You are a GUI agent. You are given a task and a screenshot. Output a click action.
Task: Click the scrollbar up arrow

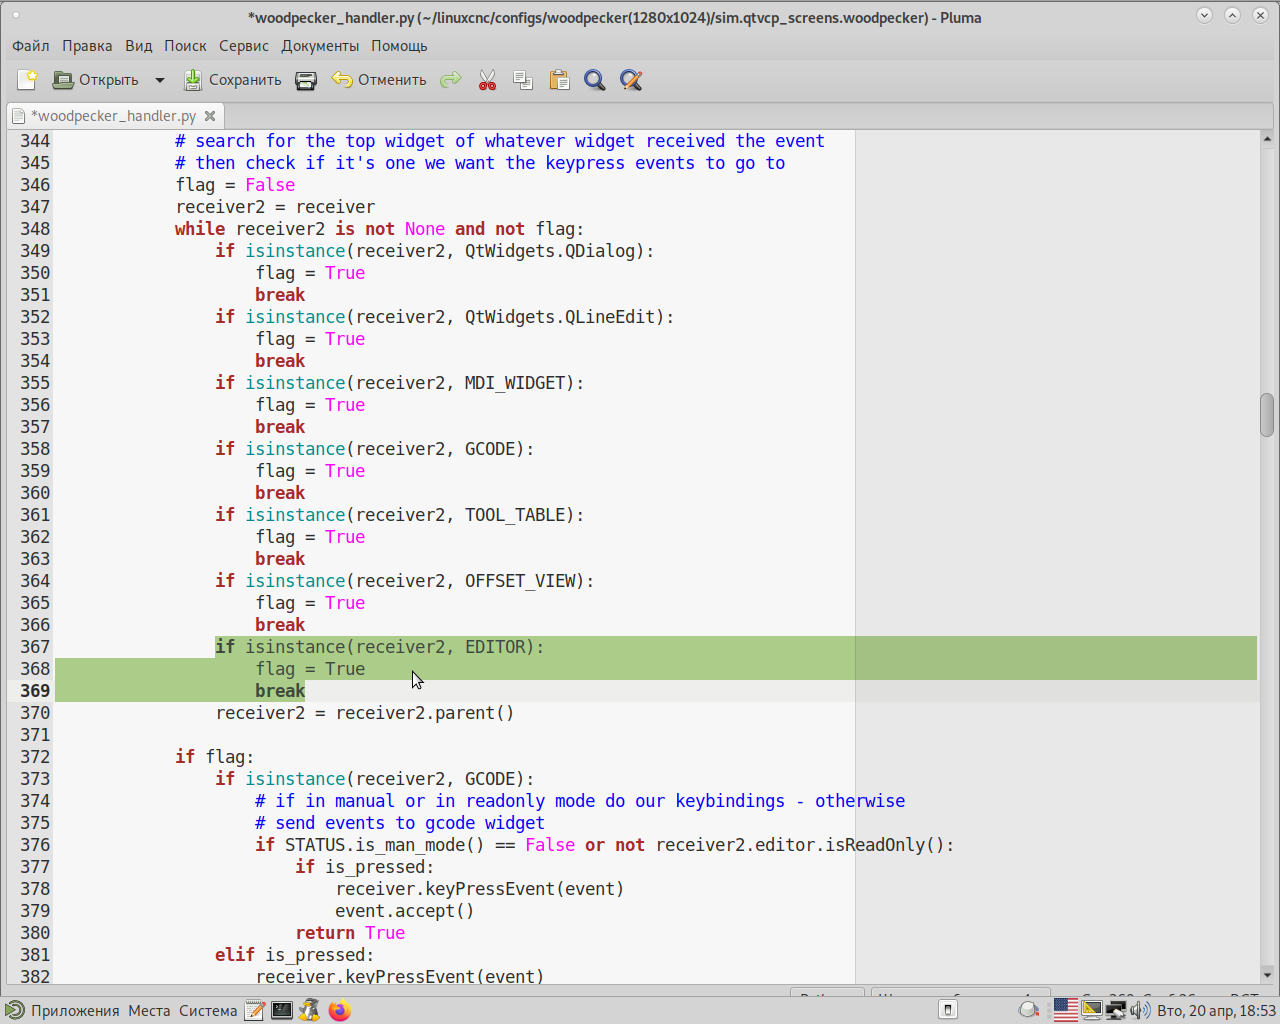click(x=1267, y=138)
